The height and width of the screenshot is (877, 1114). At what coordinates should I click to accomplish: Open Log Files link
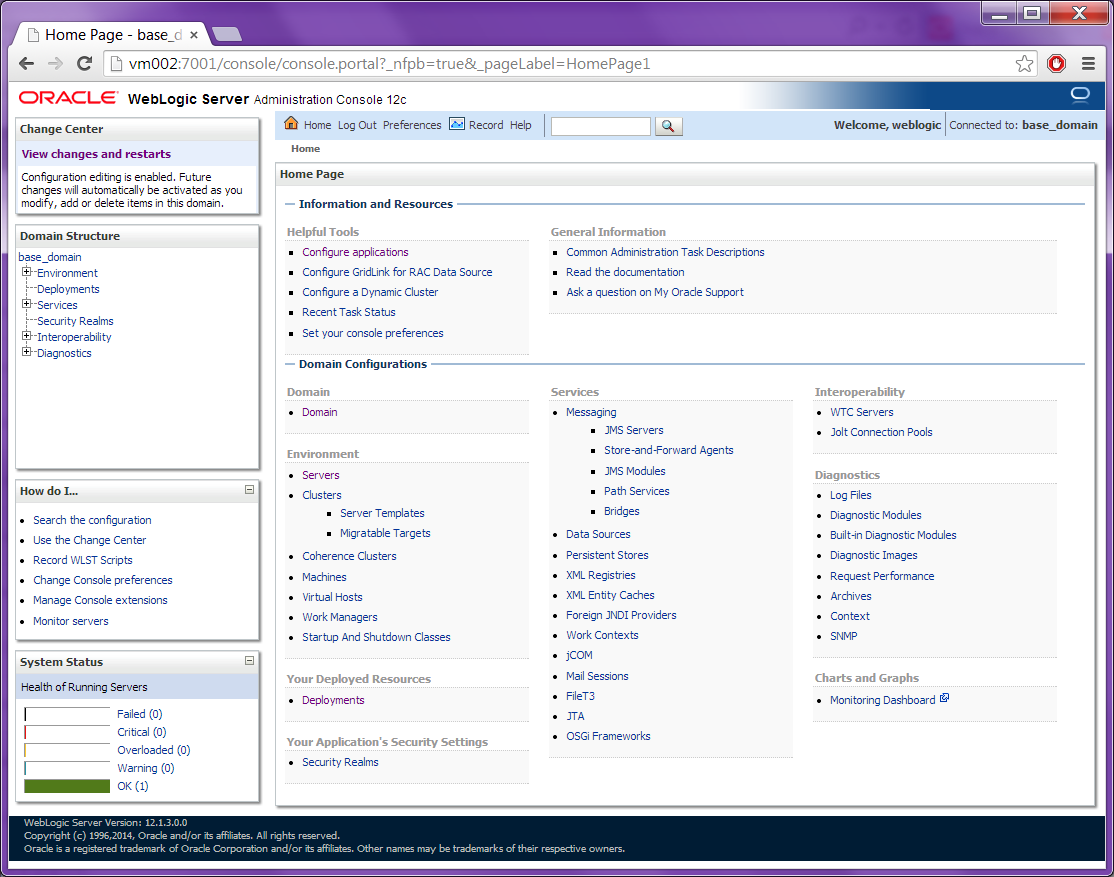(850, 495)
